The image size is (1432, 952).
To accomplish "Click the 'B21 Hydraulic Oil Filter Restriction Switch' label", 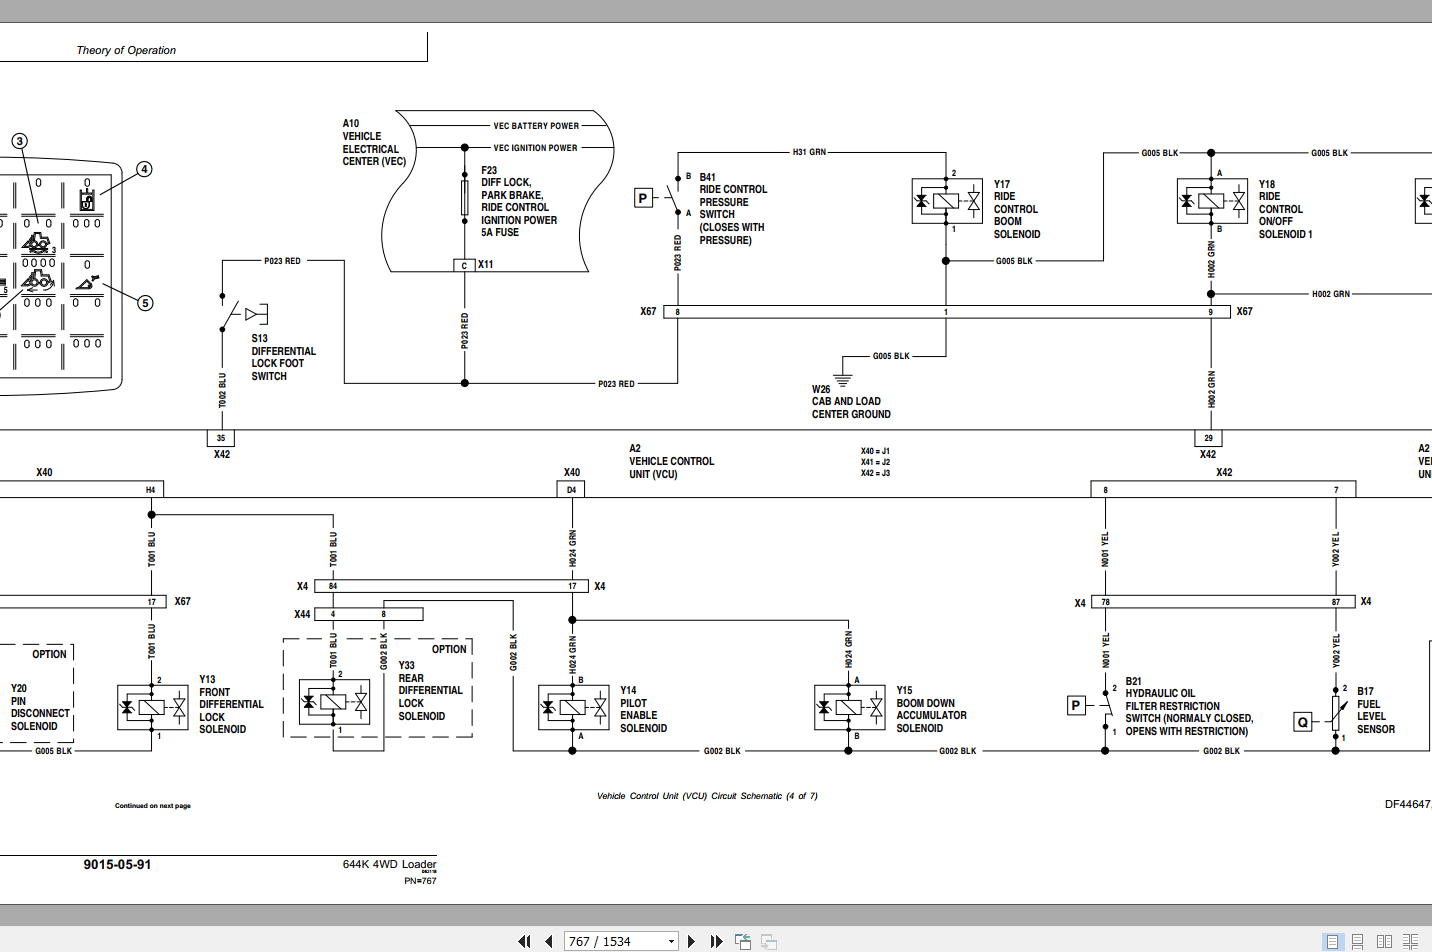I will (1189, 706).
